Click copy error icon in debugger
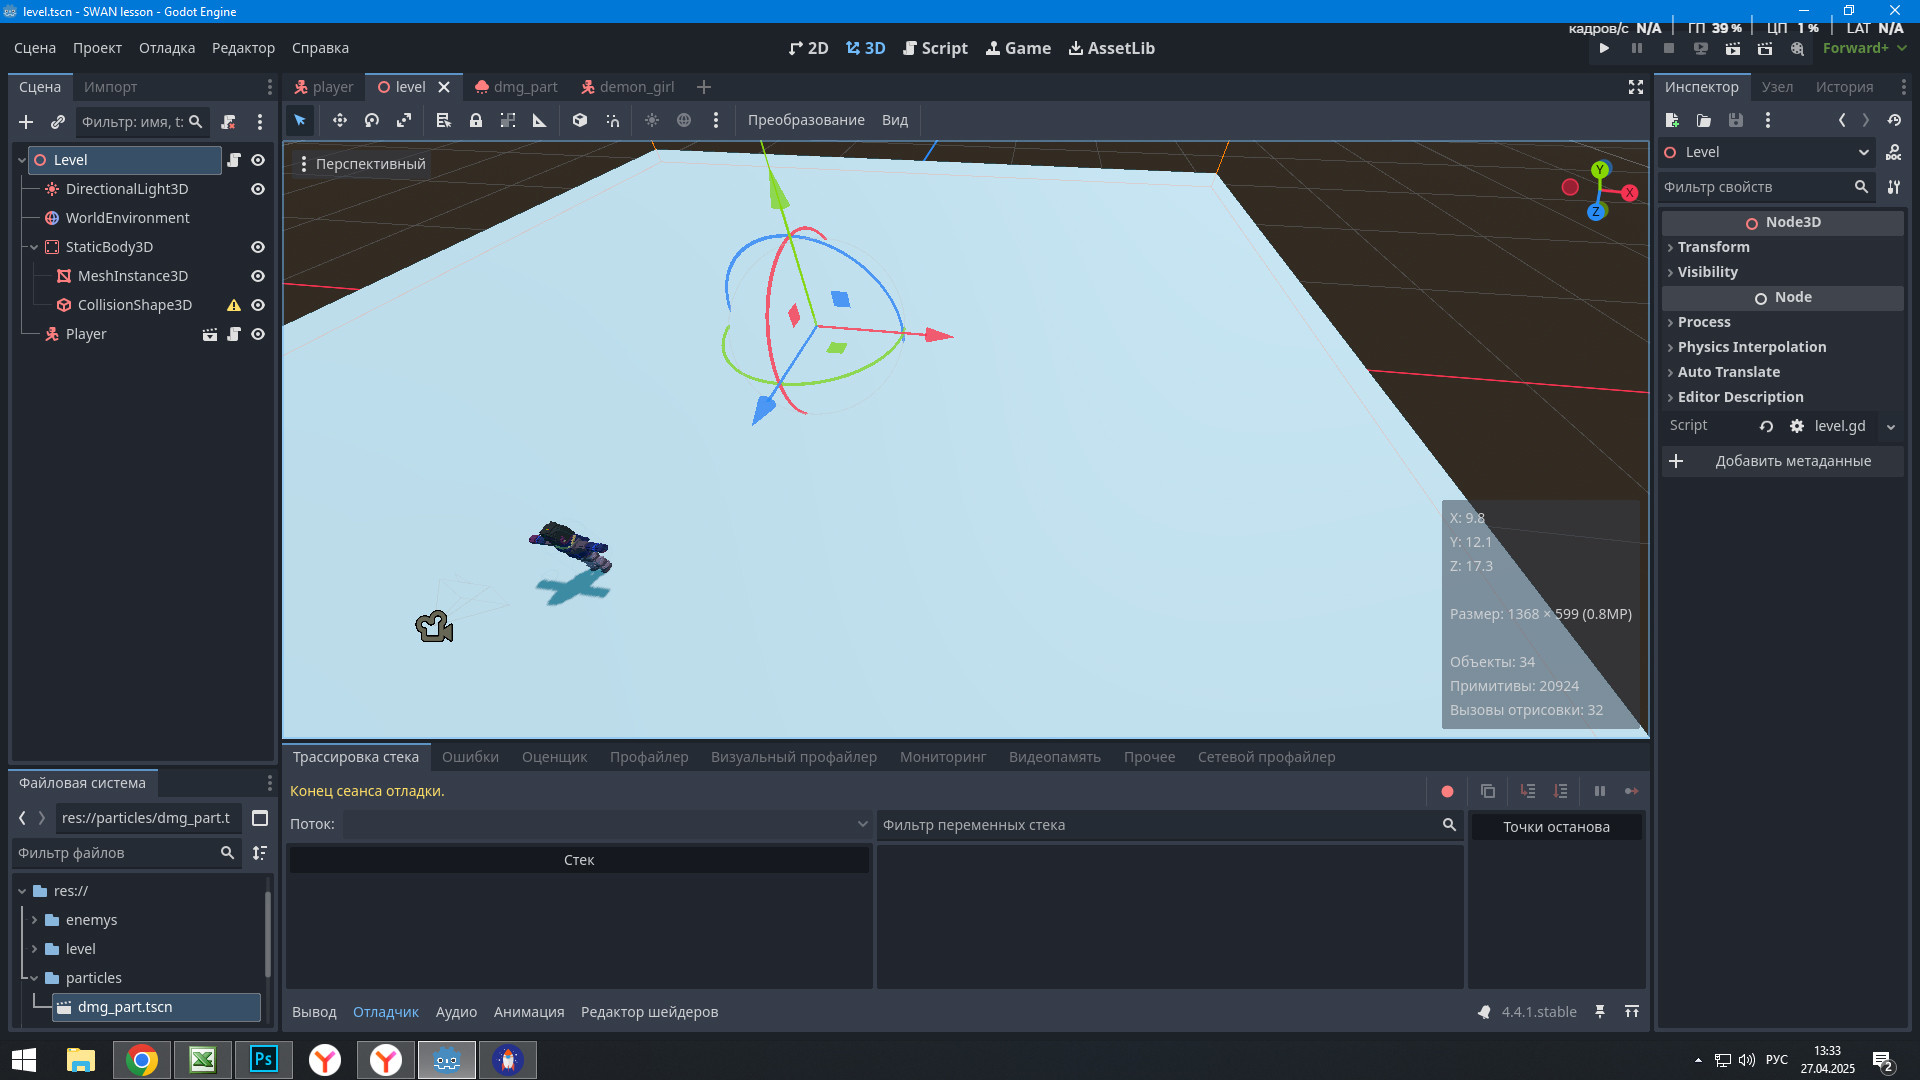 [1488, 791]
